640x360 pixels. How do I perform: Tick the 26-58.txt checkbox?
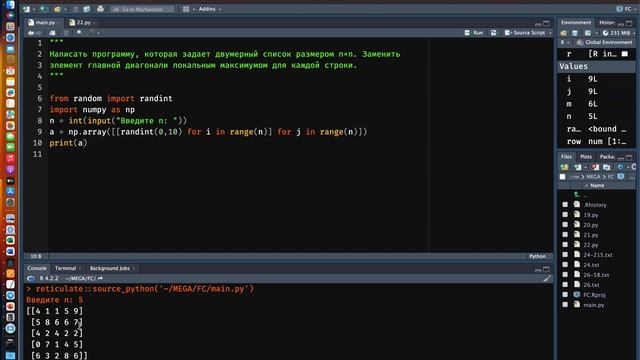coord(565,275)
